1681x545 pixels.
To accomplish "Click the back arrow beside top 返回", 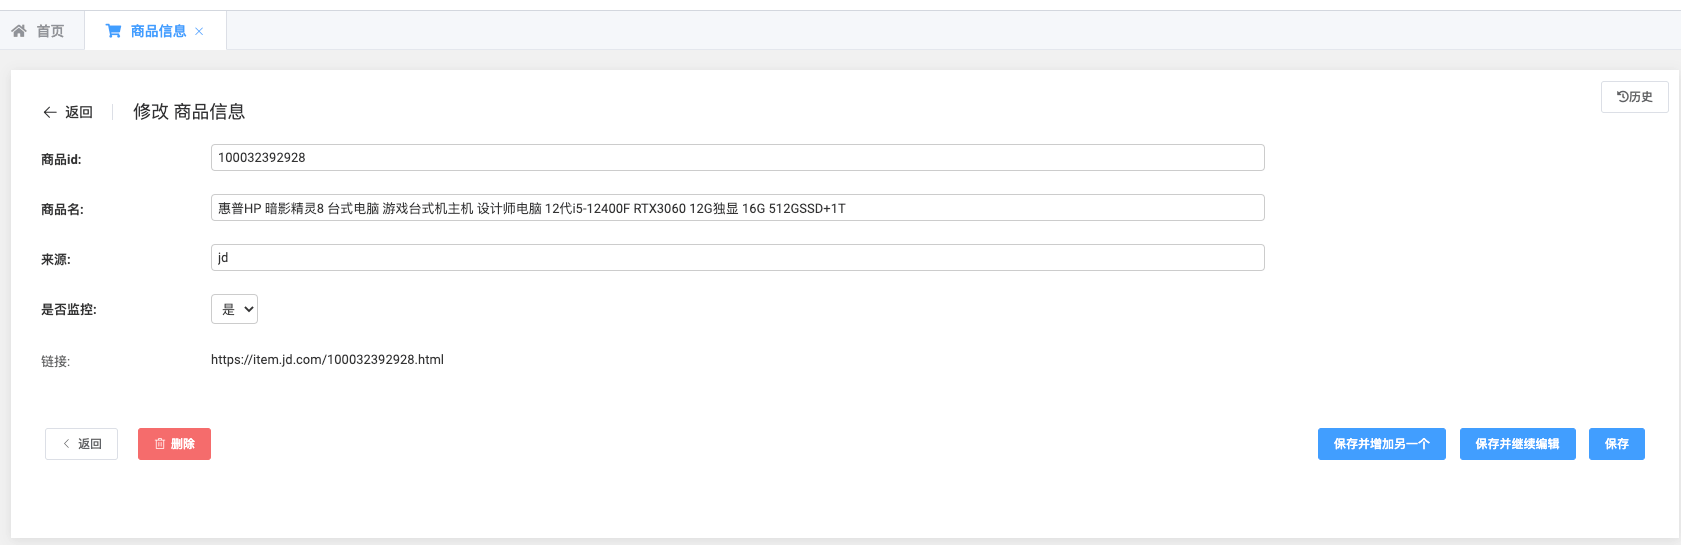I will pos(49,112).
